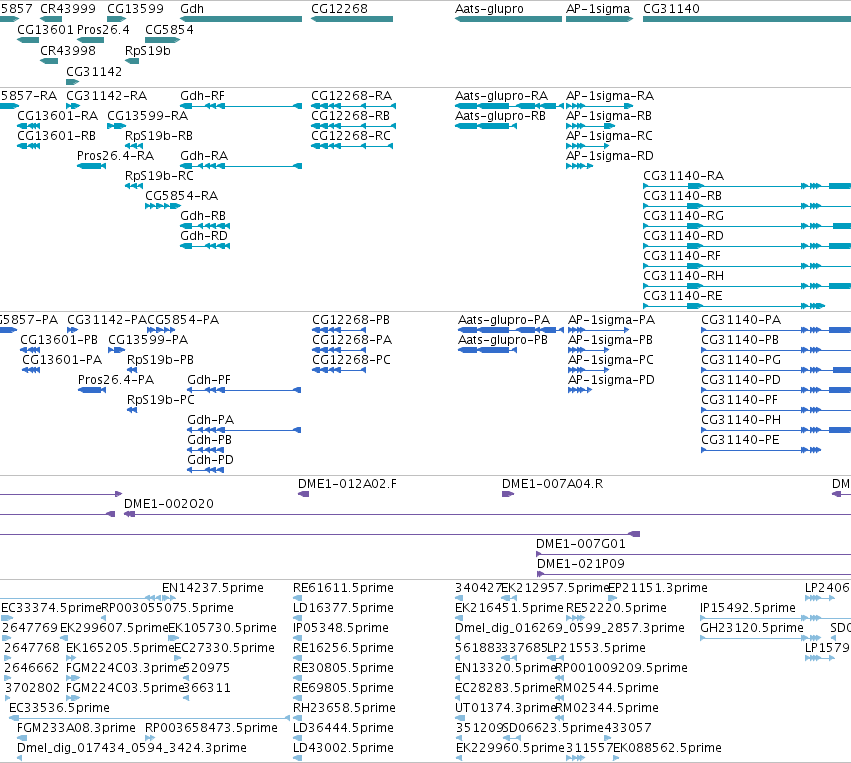Select the DME1-021P09 clone label

[x=581, y=564]
